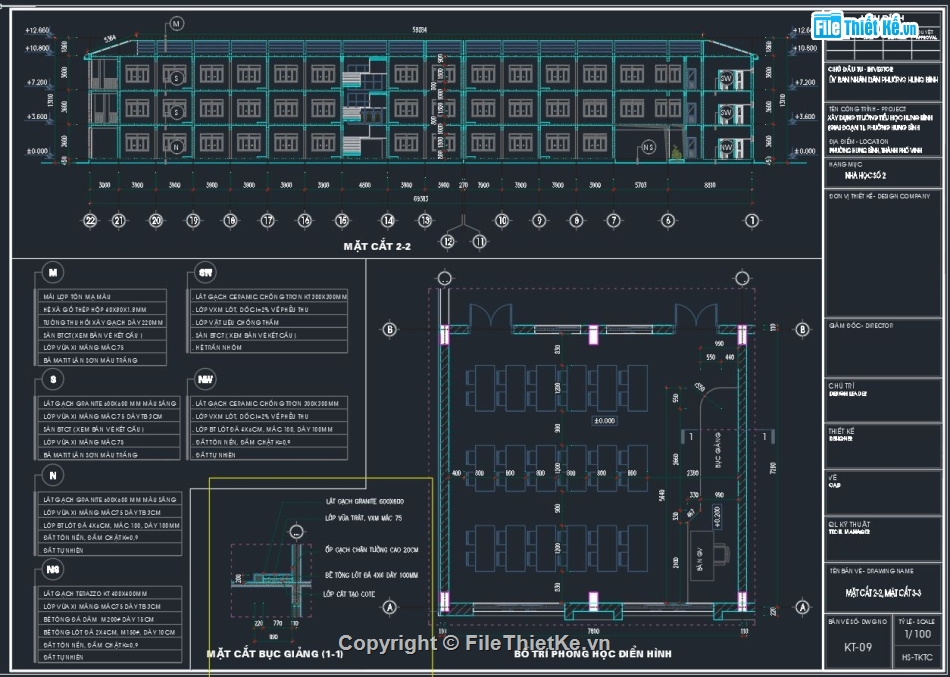Image resolution: width=950 pixels, height=677 pixels.
Task: Select the grid bubble numbered 22
Action: (x=90, y=221)
